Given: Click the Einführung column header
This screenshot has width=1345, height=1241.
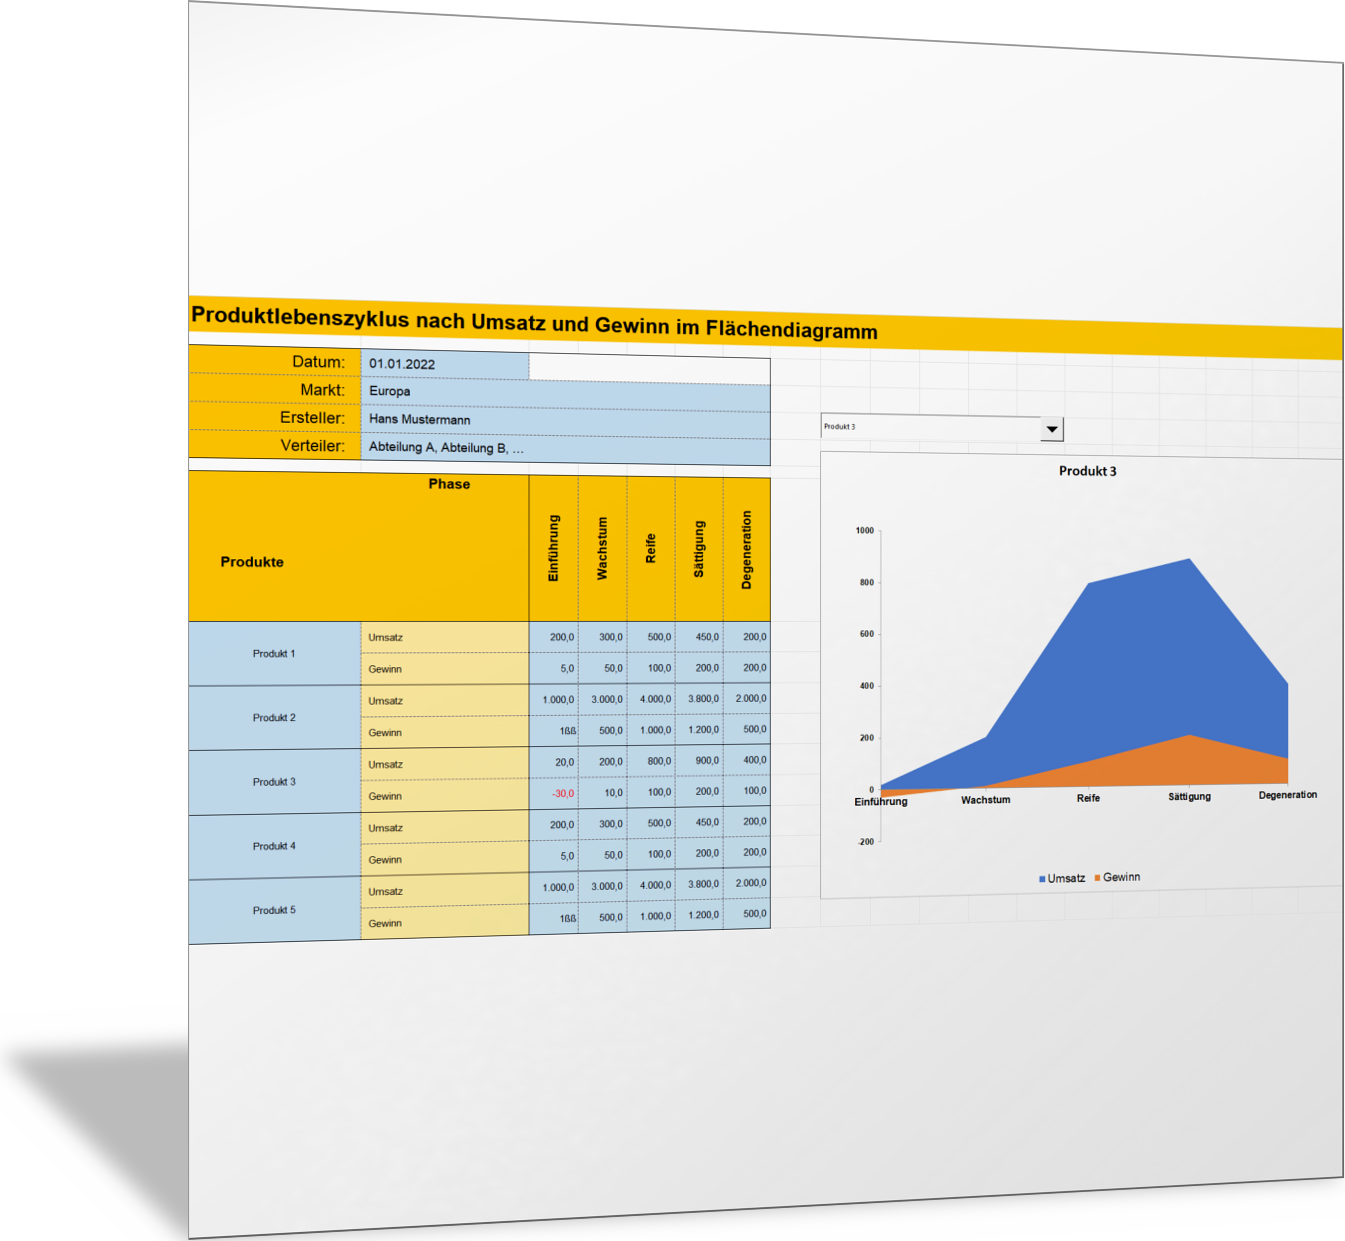Looking at the screenshot, I should pyautogui.click(x=554, y=548).
